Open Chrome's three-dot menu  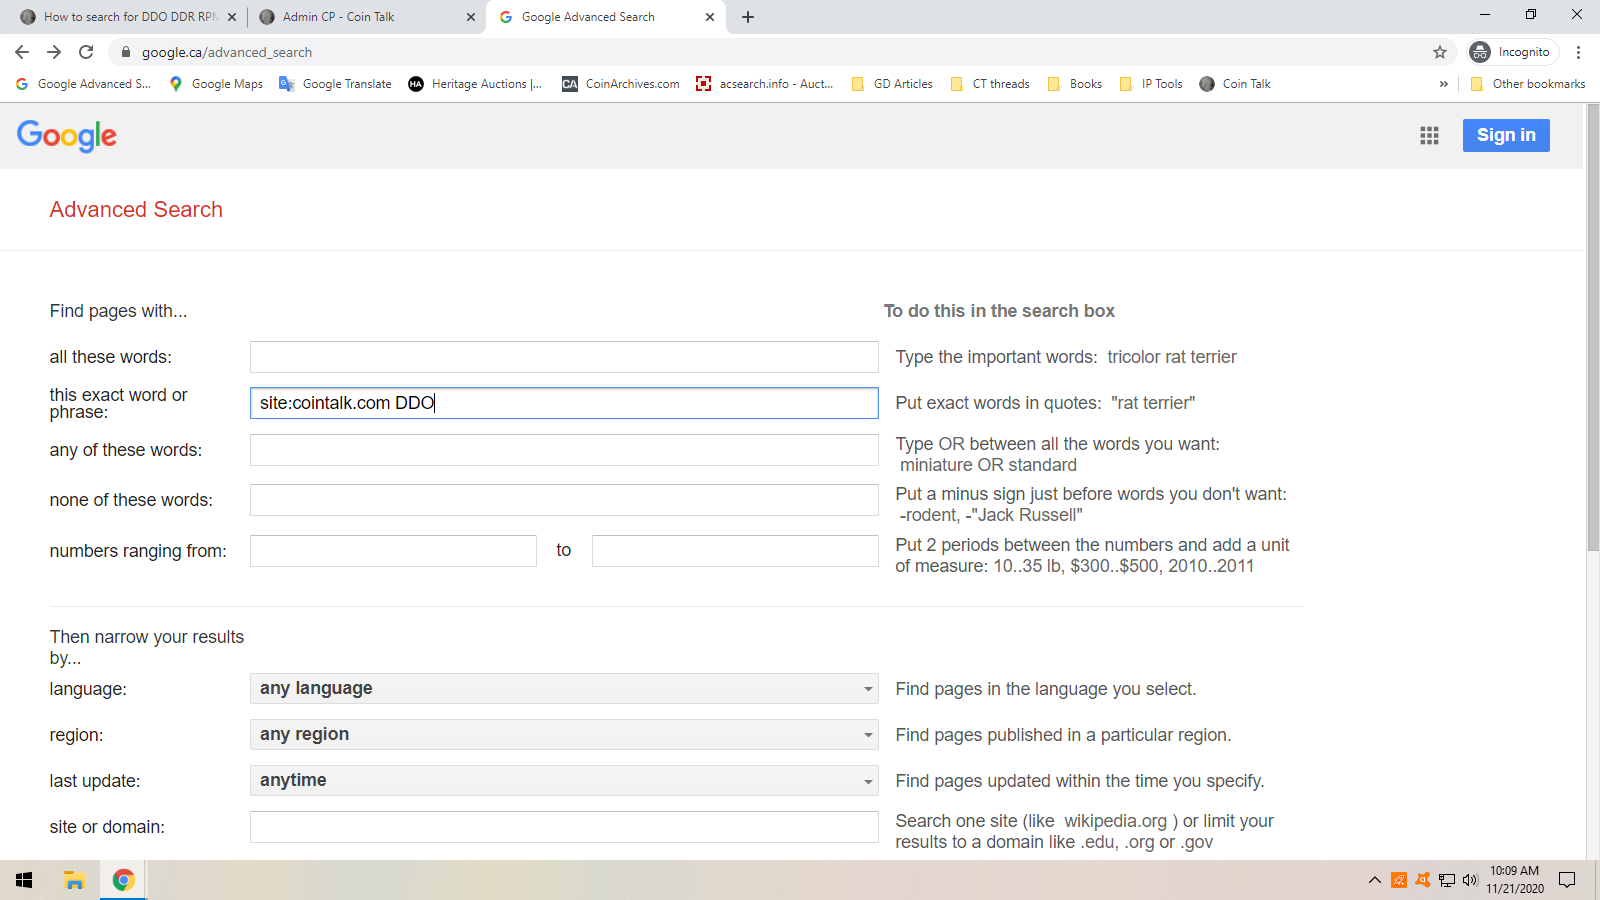[1578, 52]
